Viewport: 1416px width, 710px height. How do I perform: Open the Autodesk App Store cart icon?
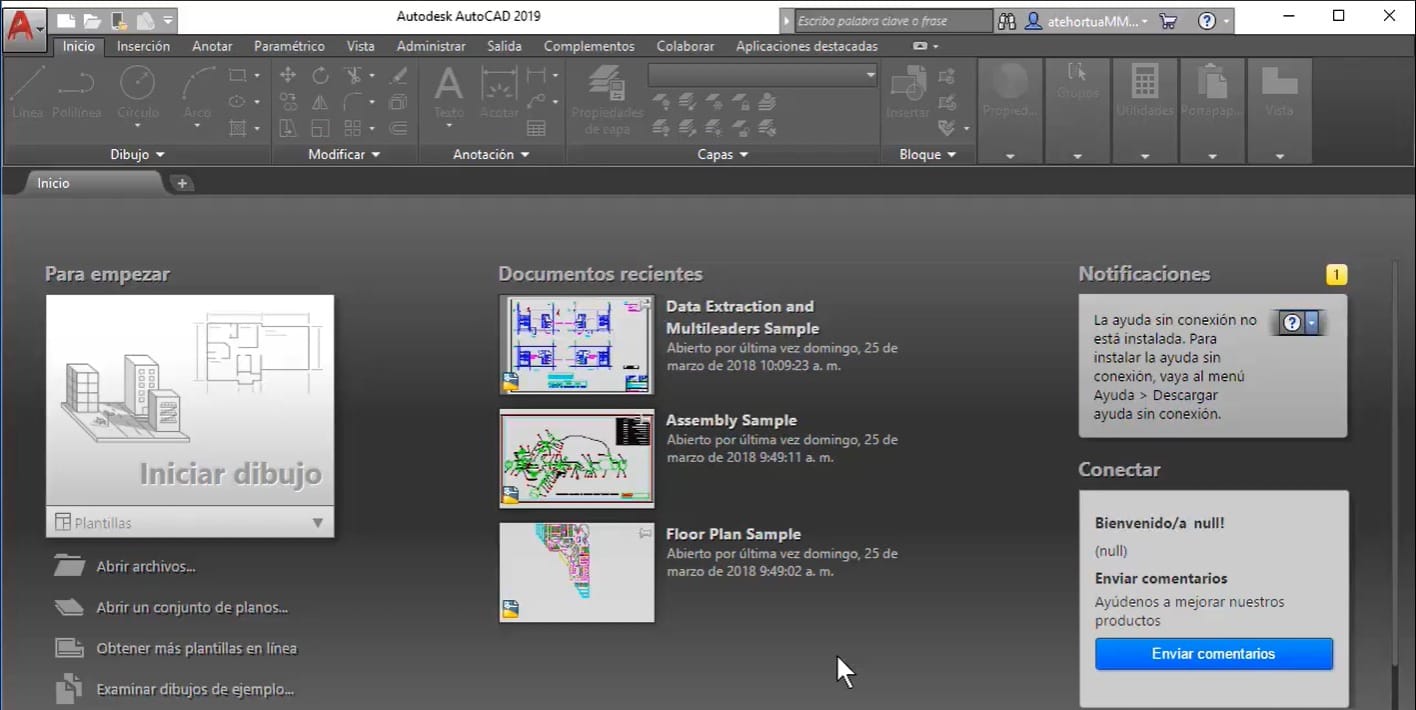[x=1168, y=20]
